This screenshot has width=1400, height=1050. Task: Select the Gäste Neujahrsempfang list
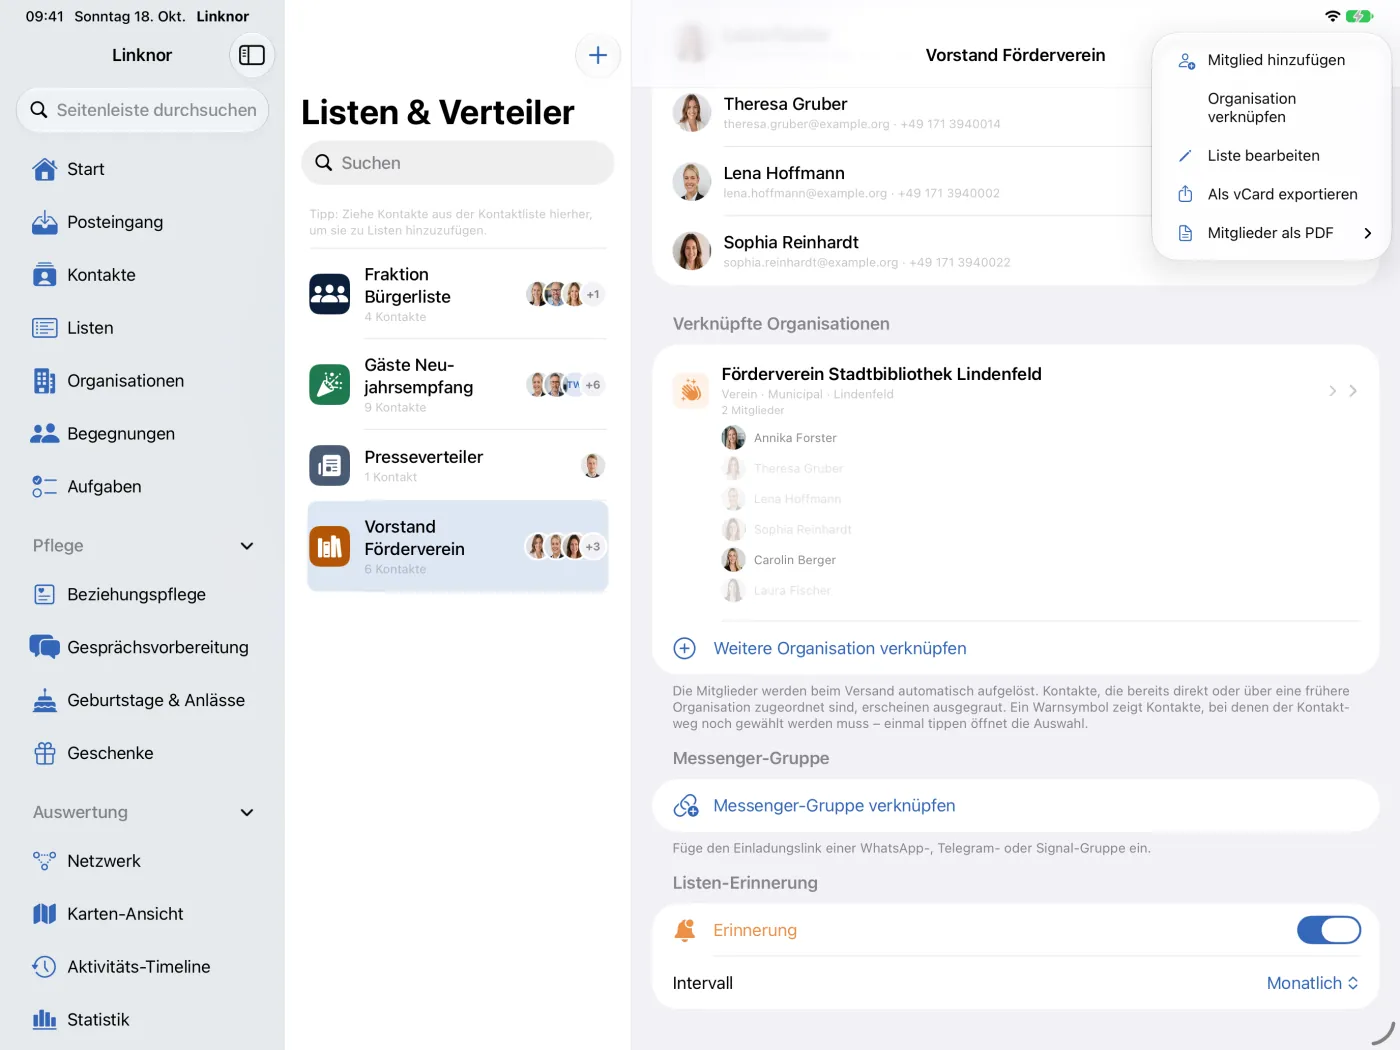pyautogui.click(x=458, y=385)
